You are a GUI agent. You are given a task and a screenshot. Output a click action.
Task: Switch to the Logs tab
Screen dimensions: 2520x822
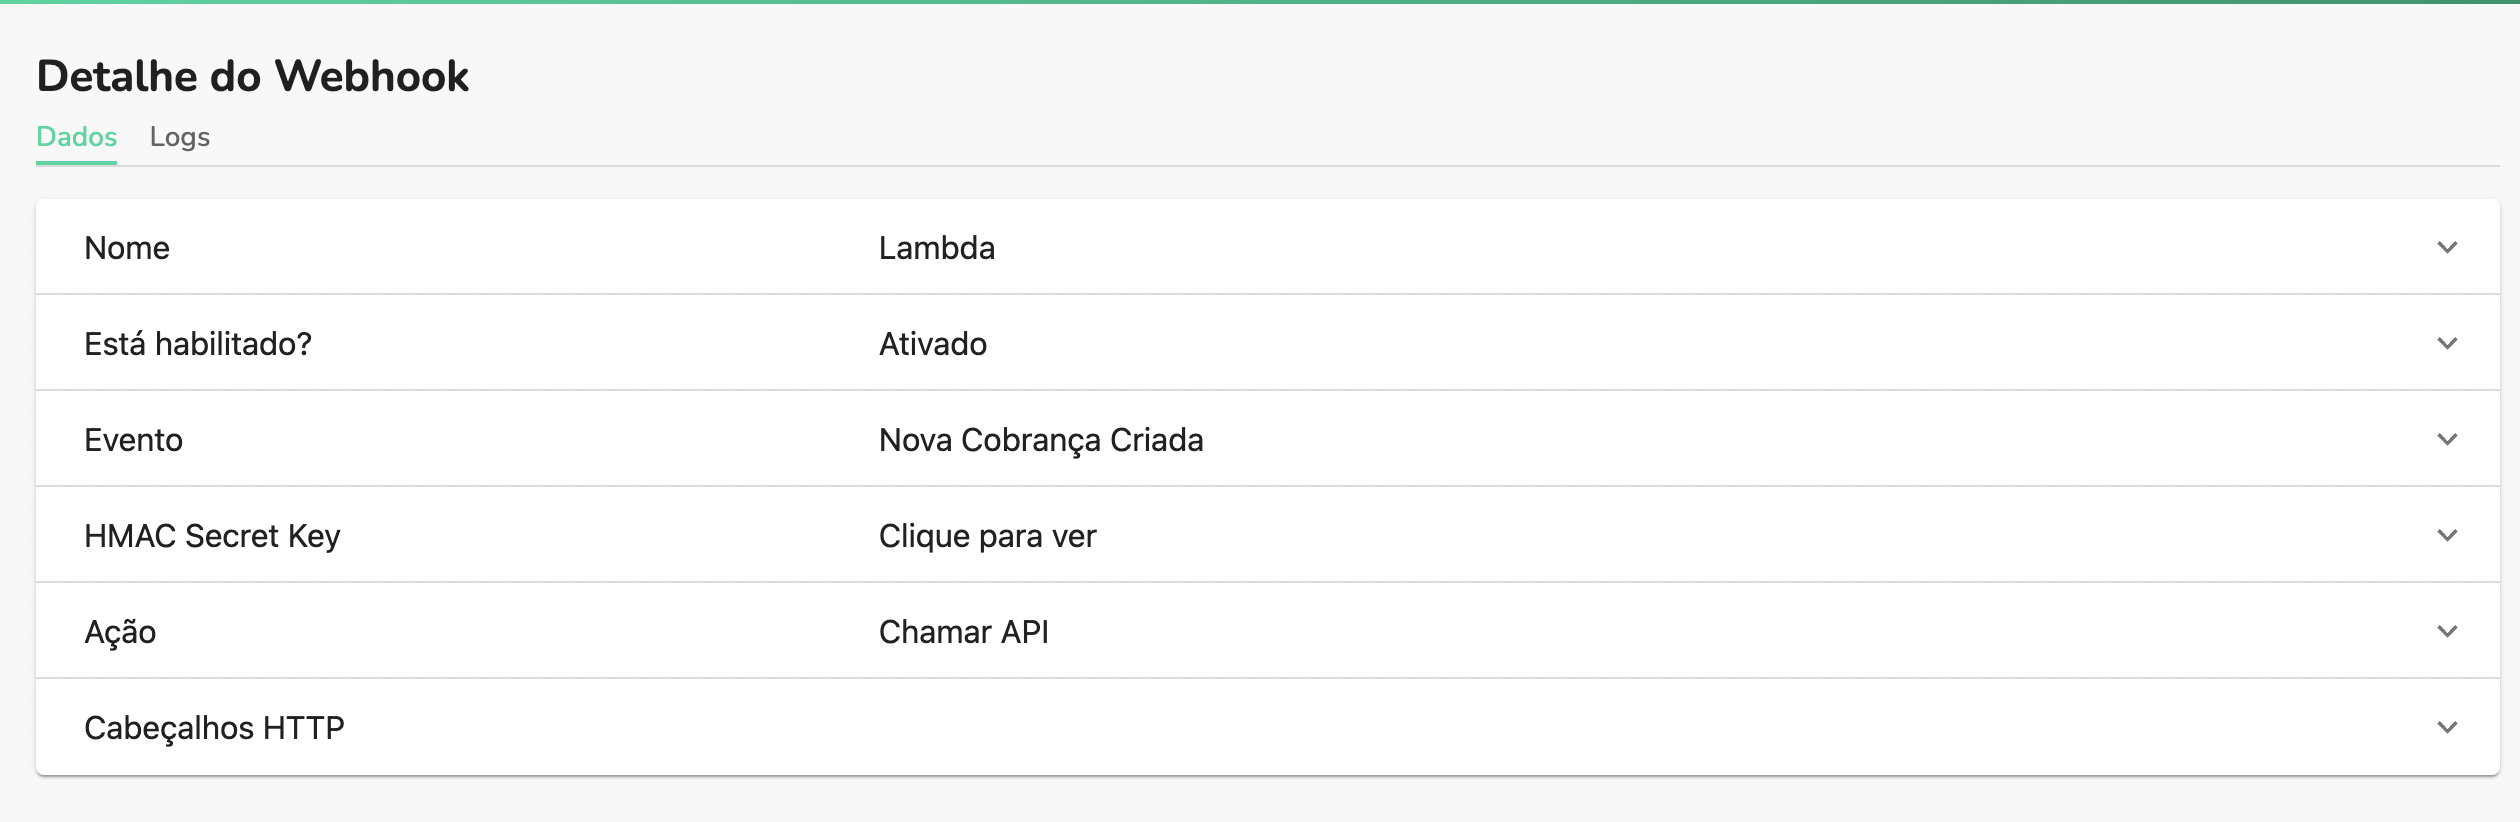(x=180, y=137)
